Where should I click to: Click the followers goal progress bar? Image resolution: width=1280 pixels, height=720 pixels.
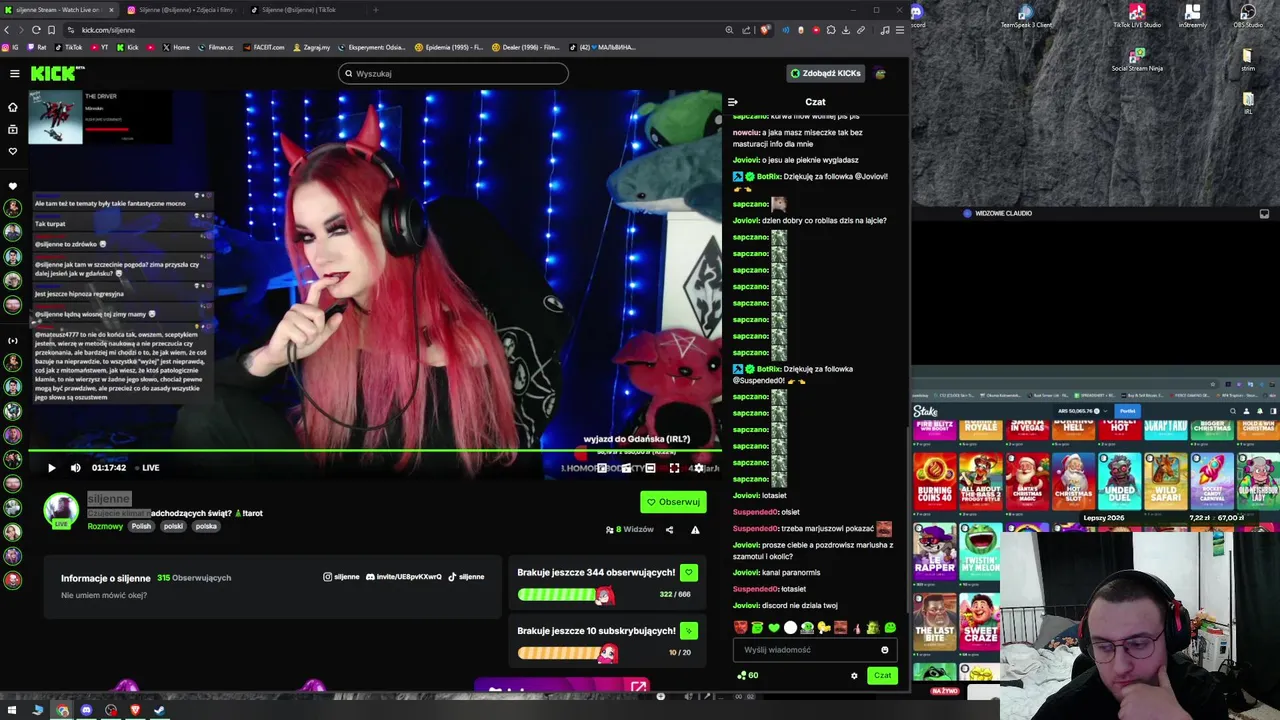tap(566, 594)
